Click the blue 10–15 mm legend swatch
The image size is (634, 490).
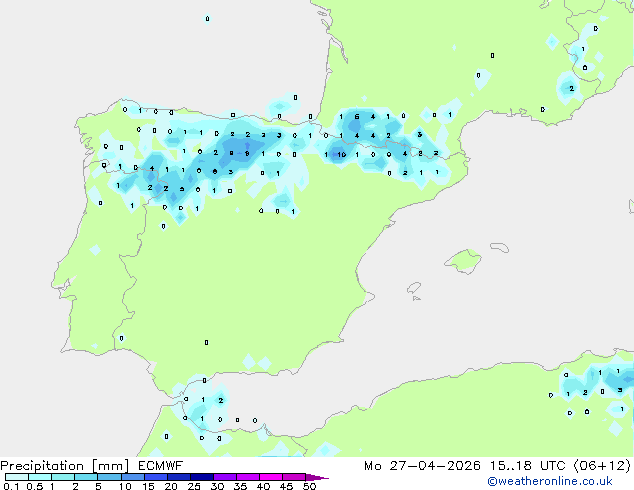click(x=133, y=477)
